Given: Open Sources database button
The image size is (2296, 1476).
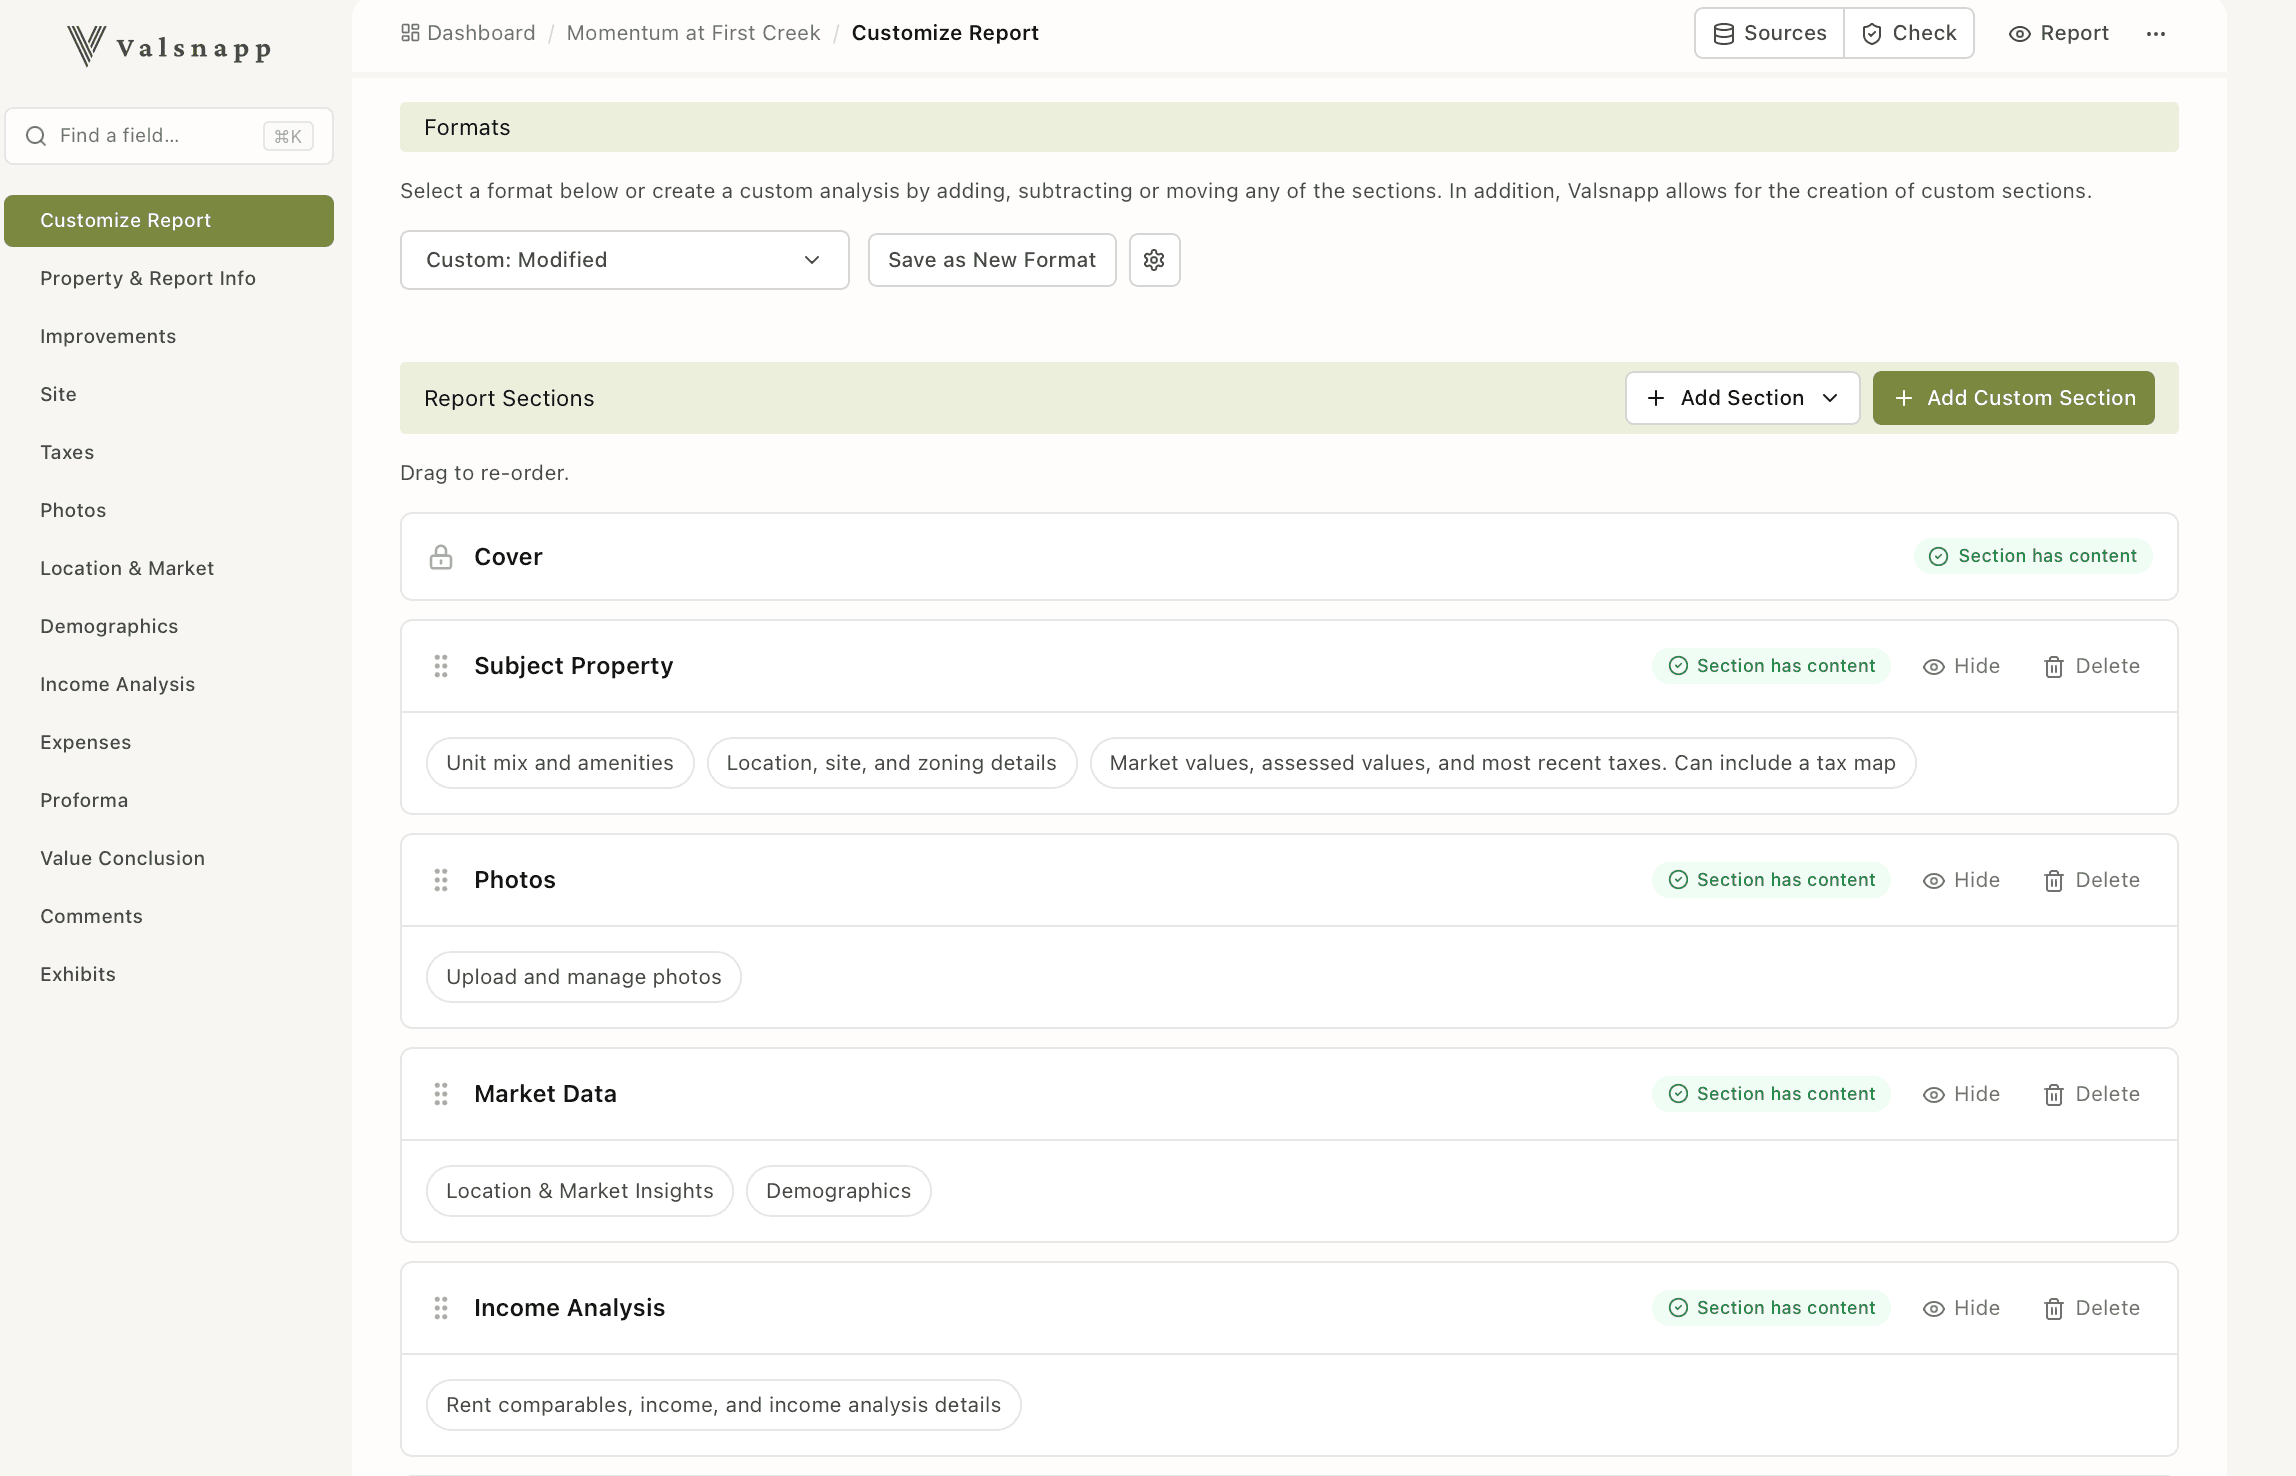Looking at the screenshot, I should [x=1770, y=33].
